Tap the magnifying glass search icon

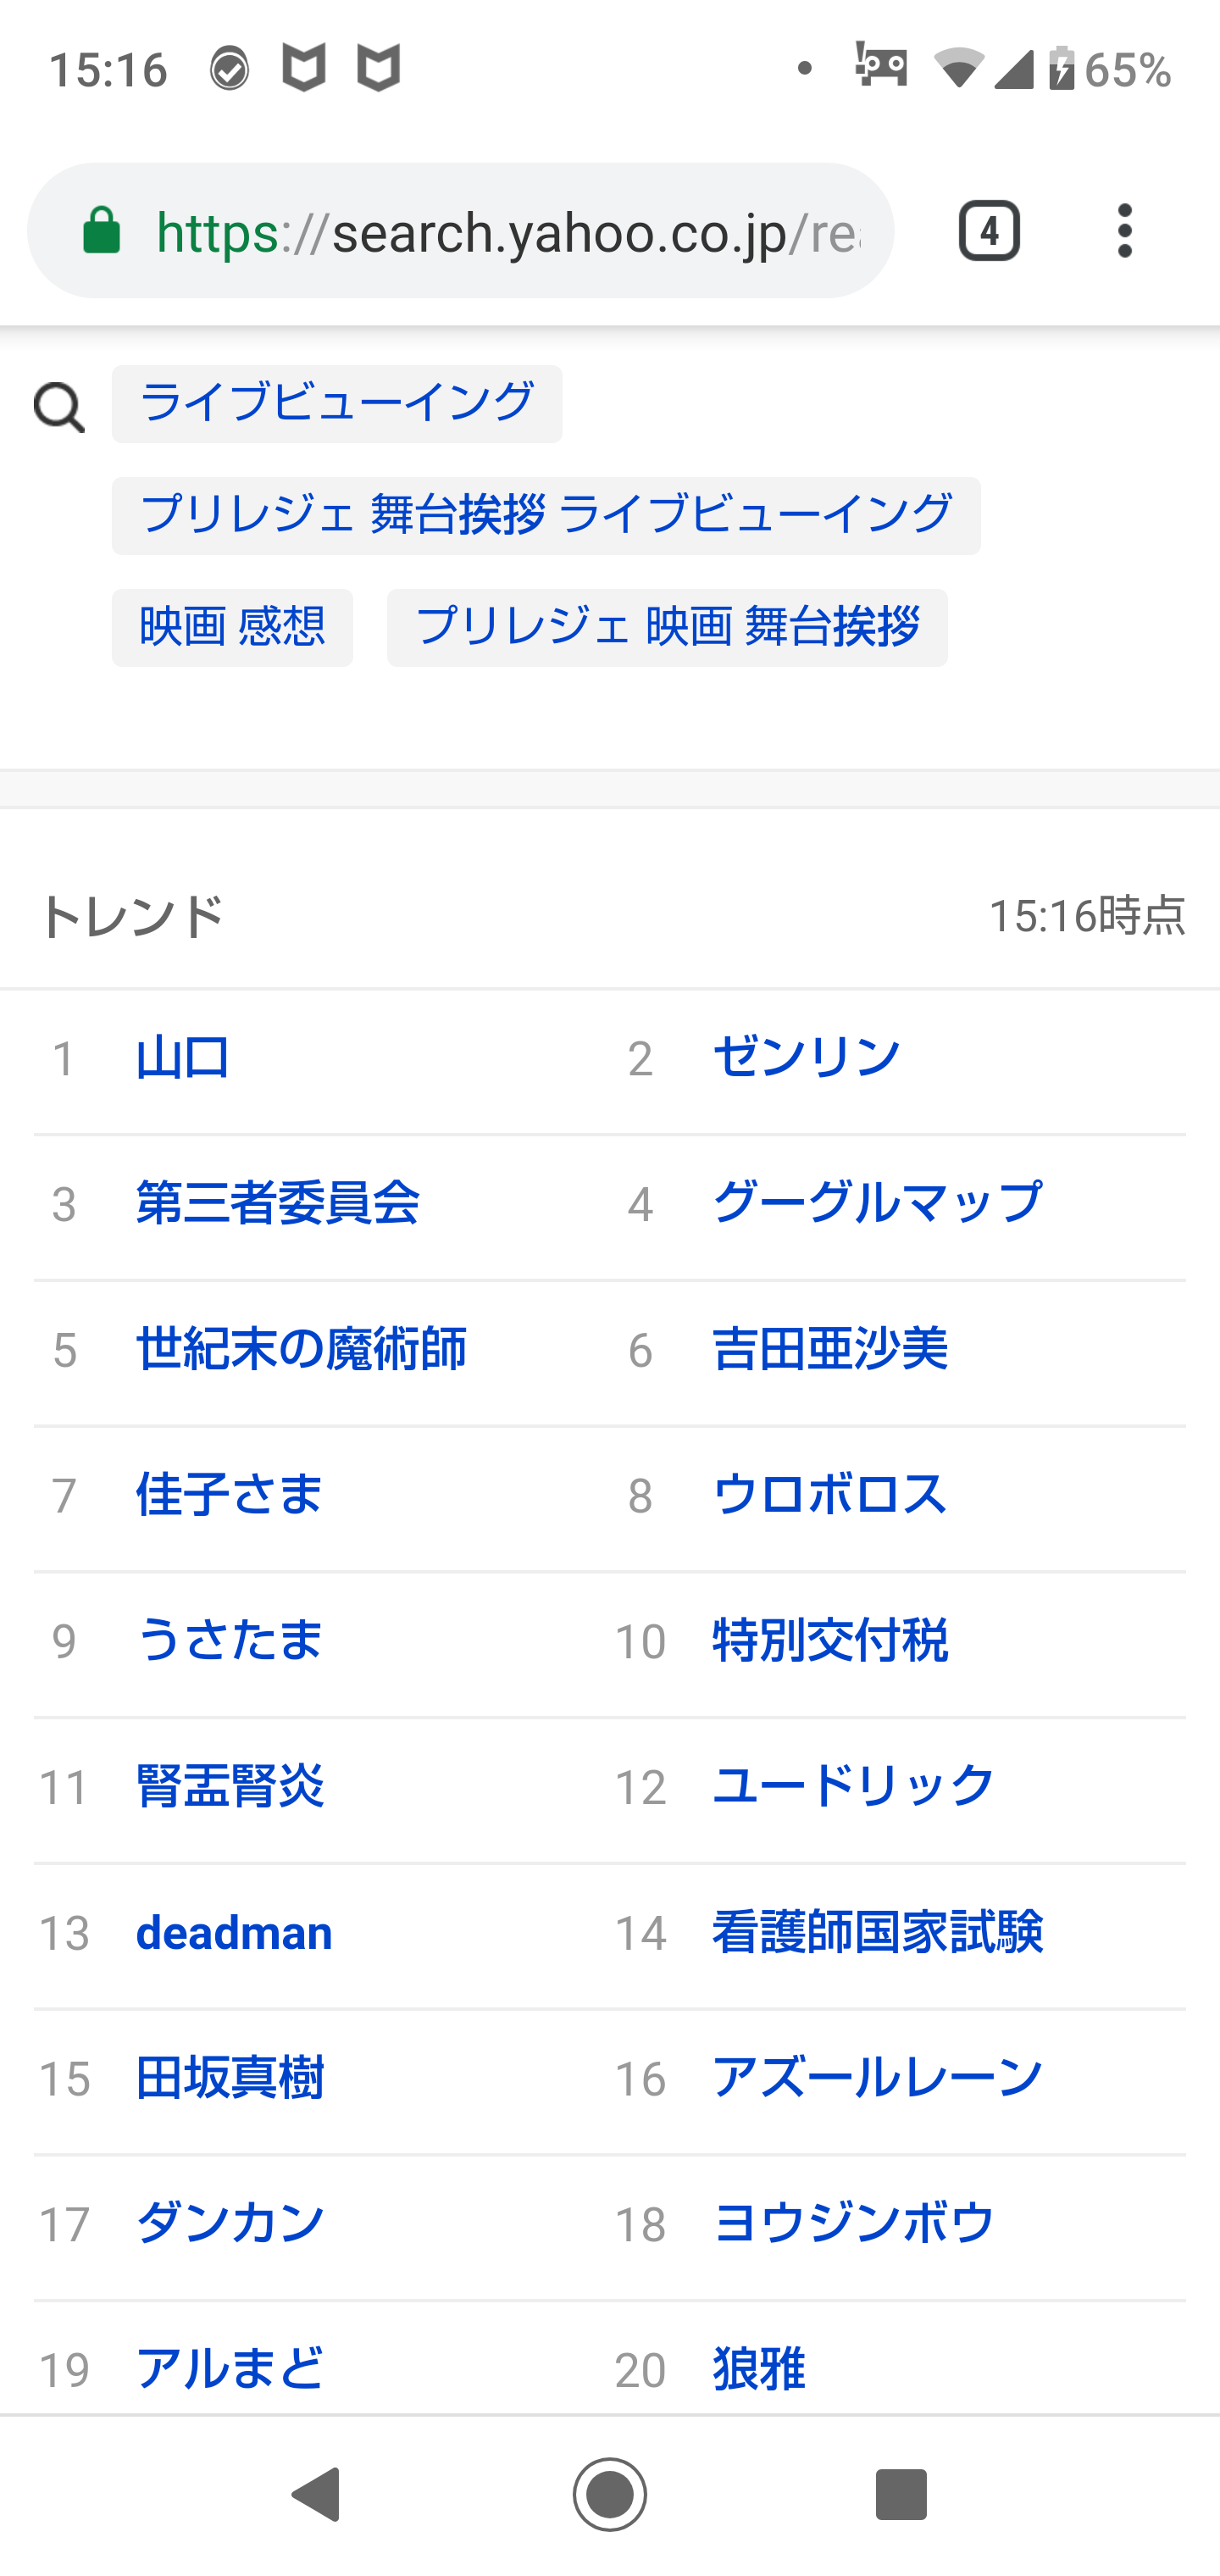(59, 407)
